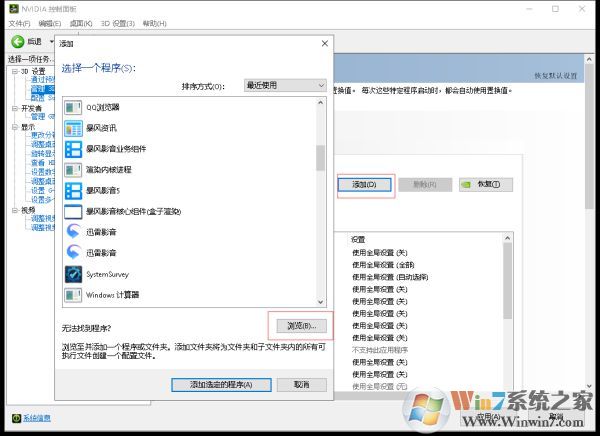Open the Back button history dropdown arrow
The image size is (600, 436).
pyautogui.click(x=51, y=41)
